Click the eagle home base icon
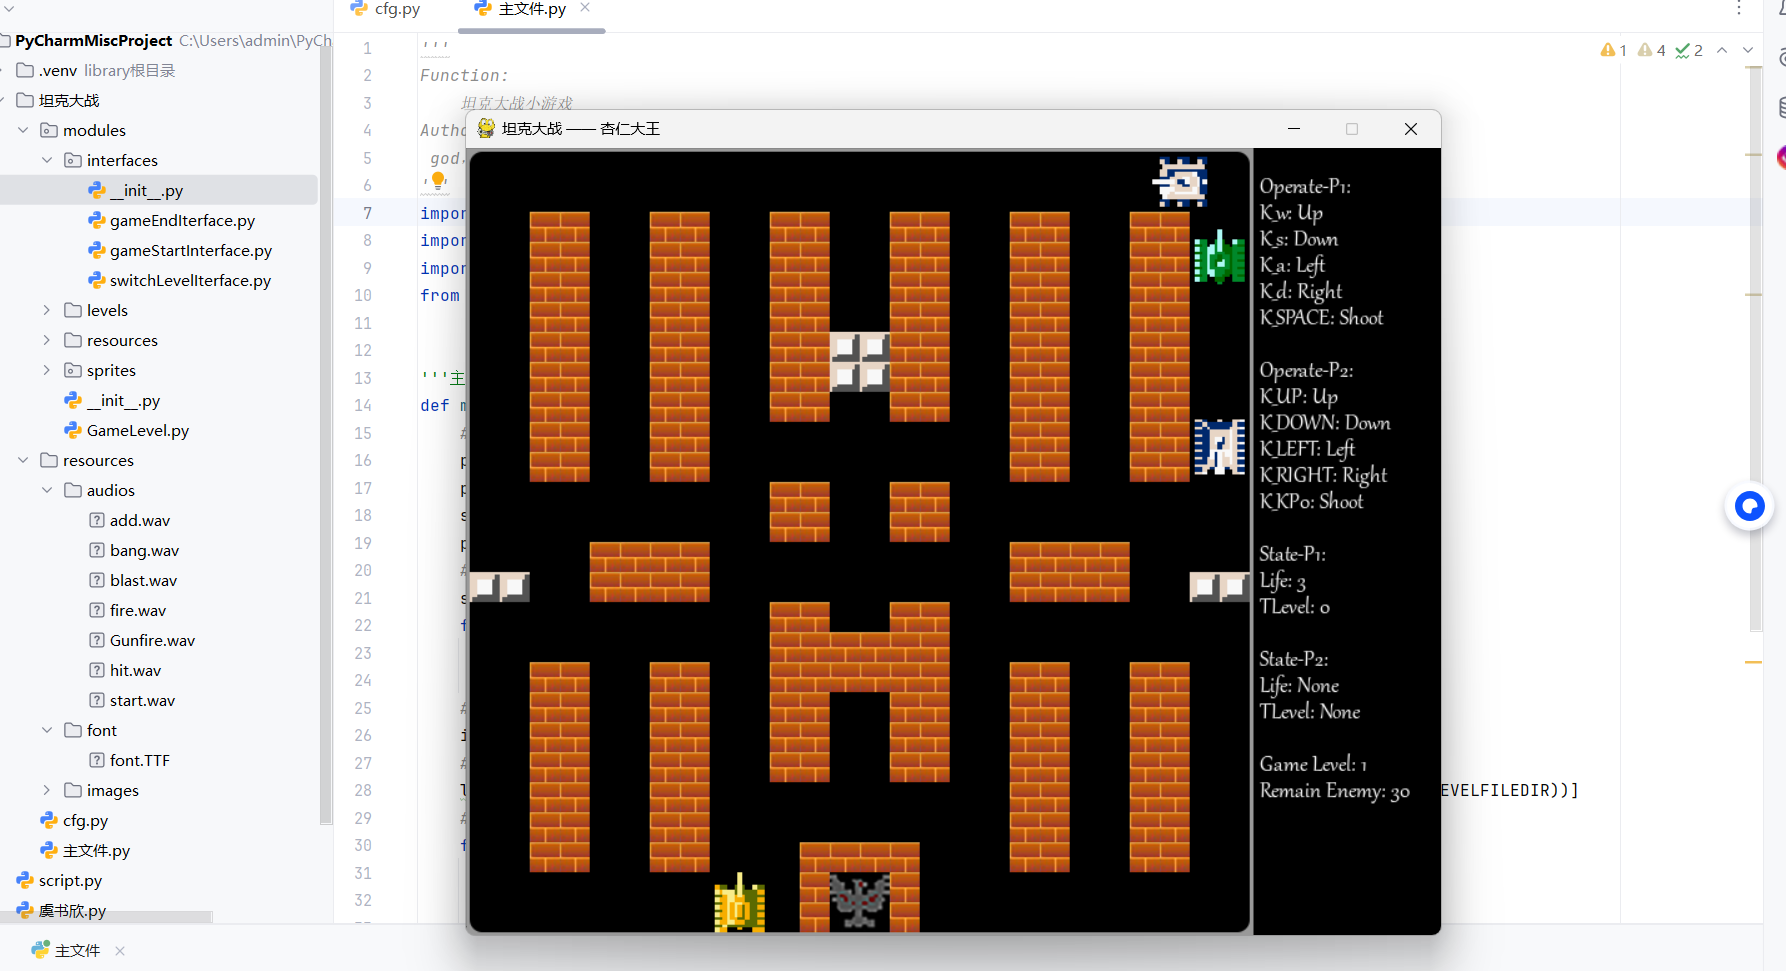Screen dimensions: 1786x971 point(860,902)
